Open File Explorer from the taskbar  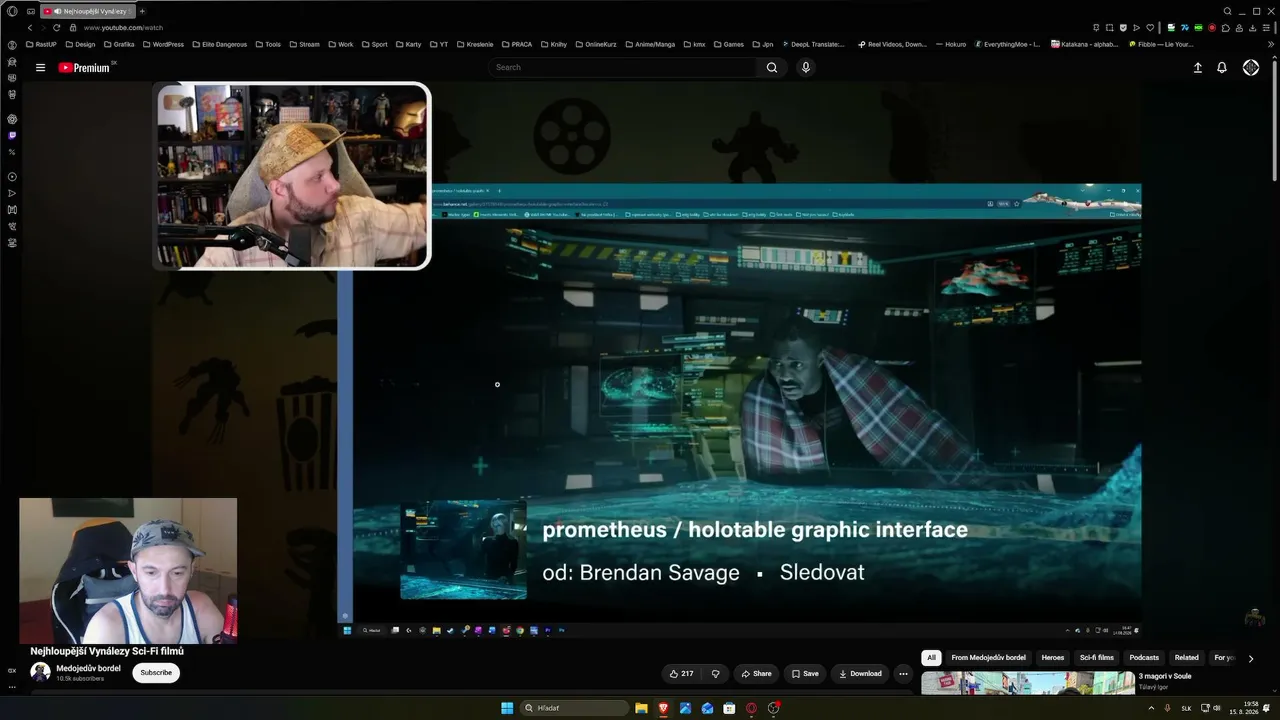pos(641,708)
